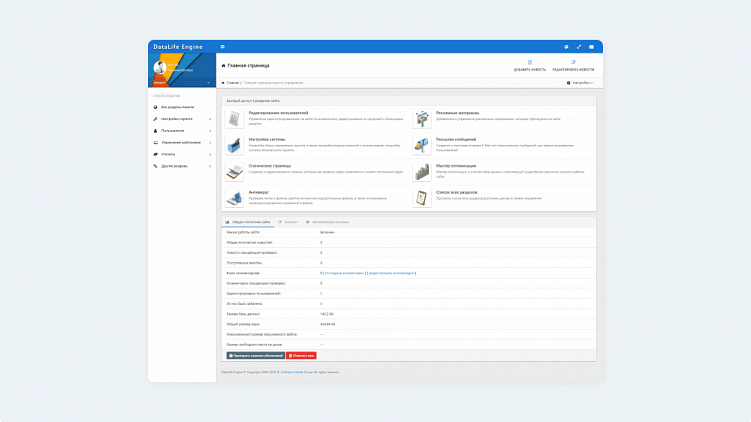
Task: Click the laptop icon beside Управление шаблонами
Action: [155, 143]
